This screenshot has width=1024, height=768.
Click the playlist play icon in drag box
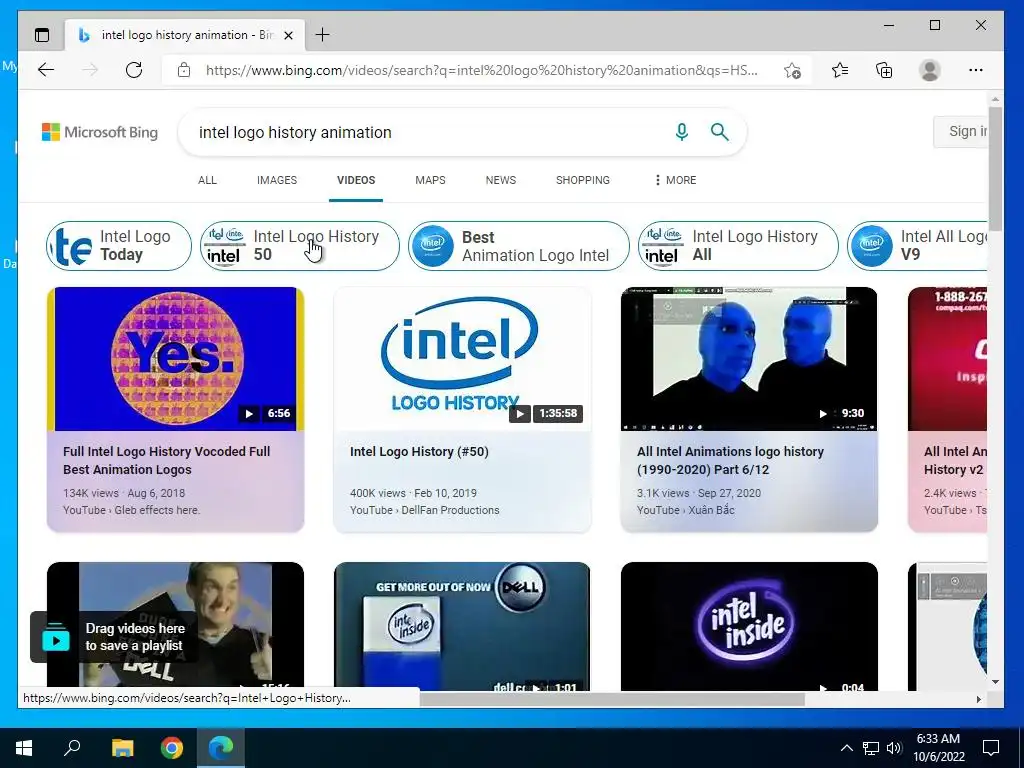[x=56, y=638]
